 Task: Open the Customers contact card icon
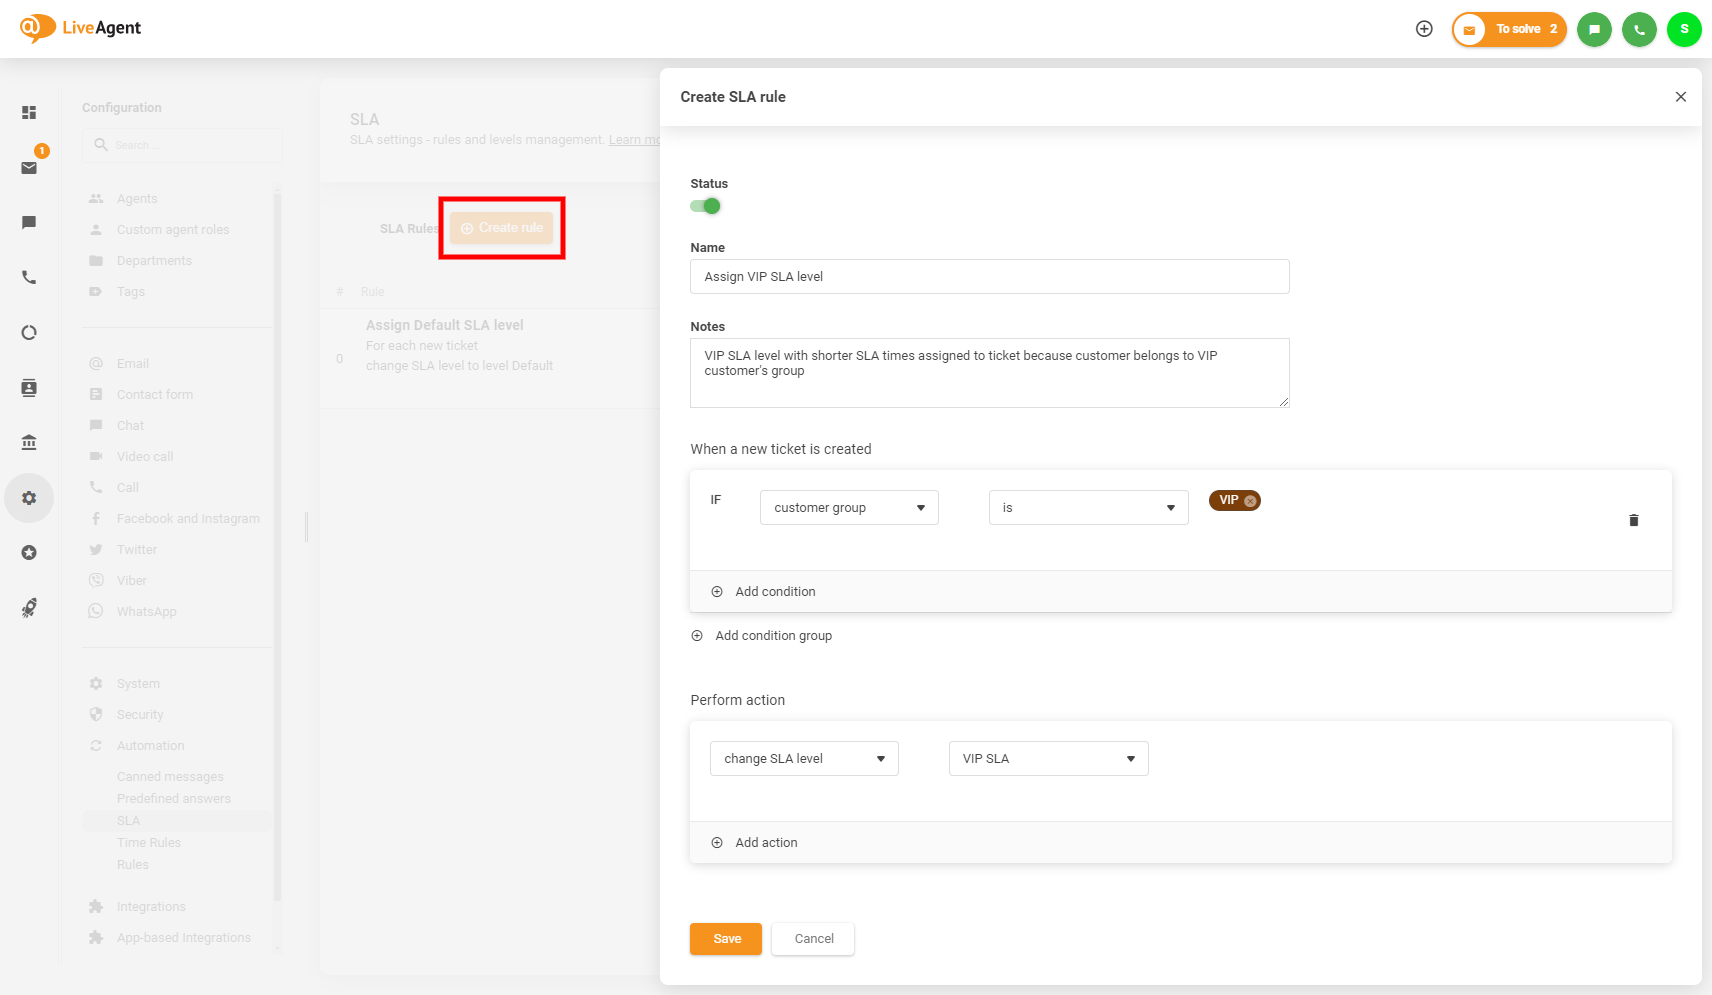(x=28, y=388)
